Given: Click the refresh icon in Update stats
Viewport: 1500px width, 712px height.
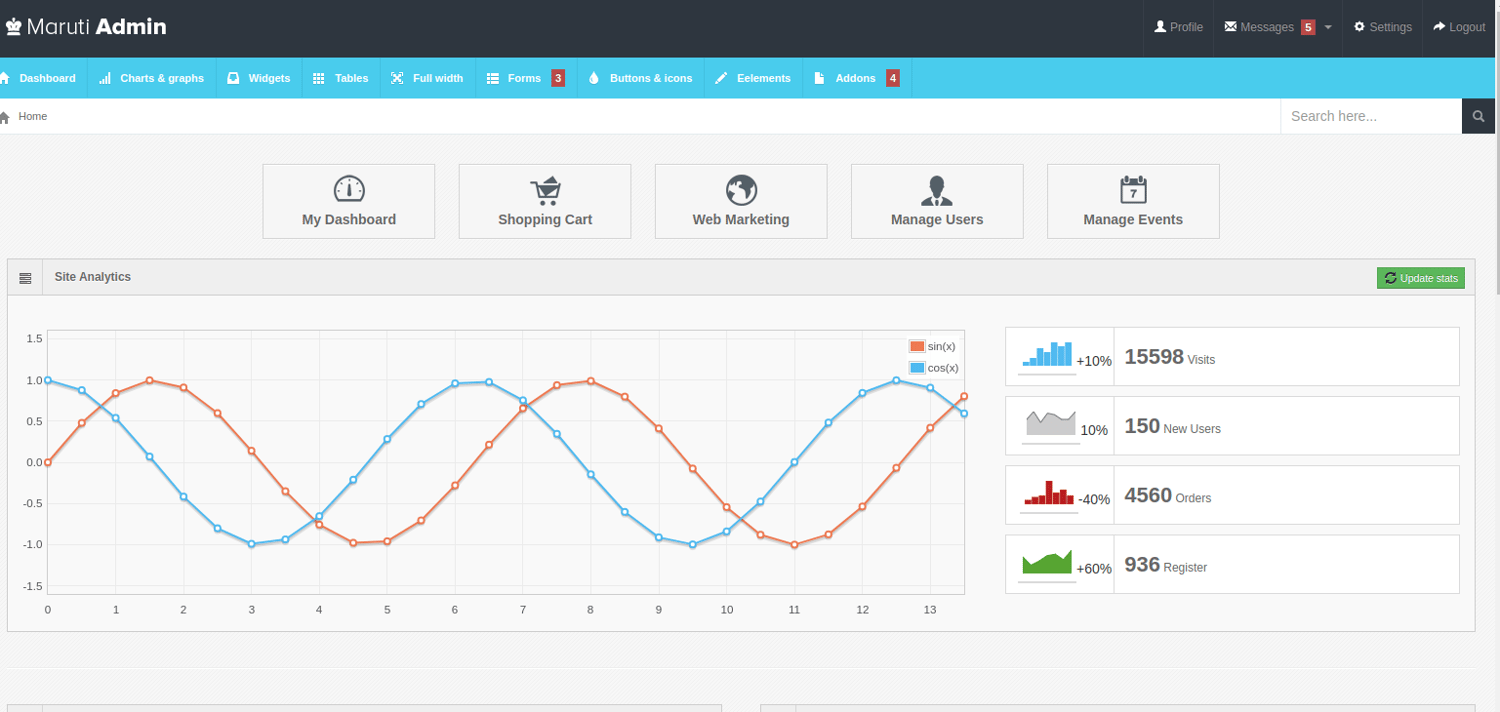Looking at the screenshot, I should pos(1390,278).
